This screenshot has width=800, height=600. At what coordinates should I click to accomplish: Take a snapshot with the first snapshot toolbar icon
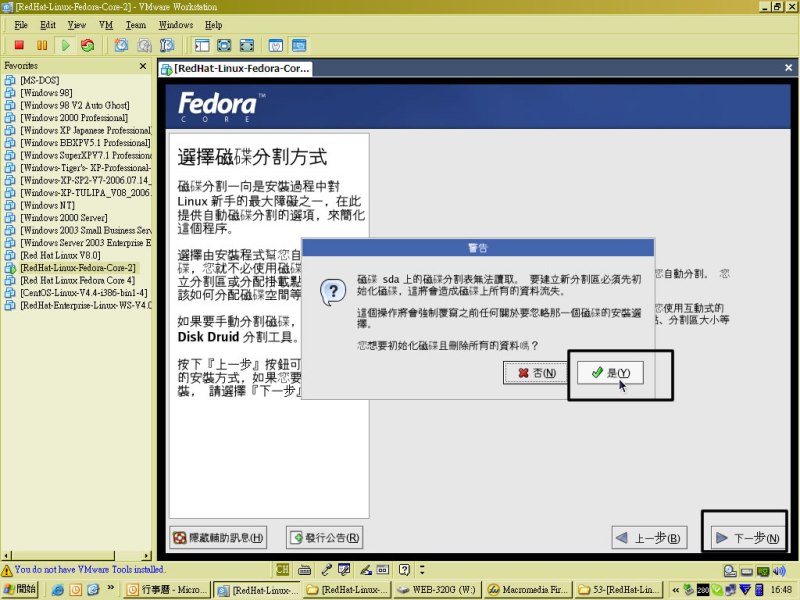tap(121, 45)
